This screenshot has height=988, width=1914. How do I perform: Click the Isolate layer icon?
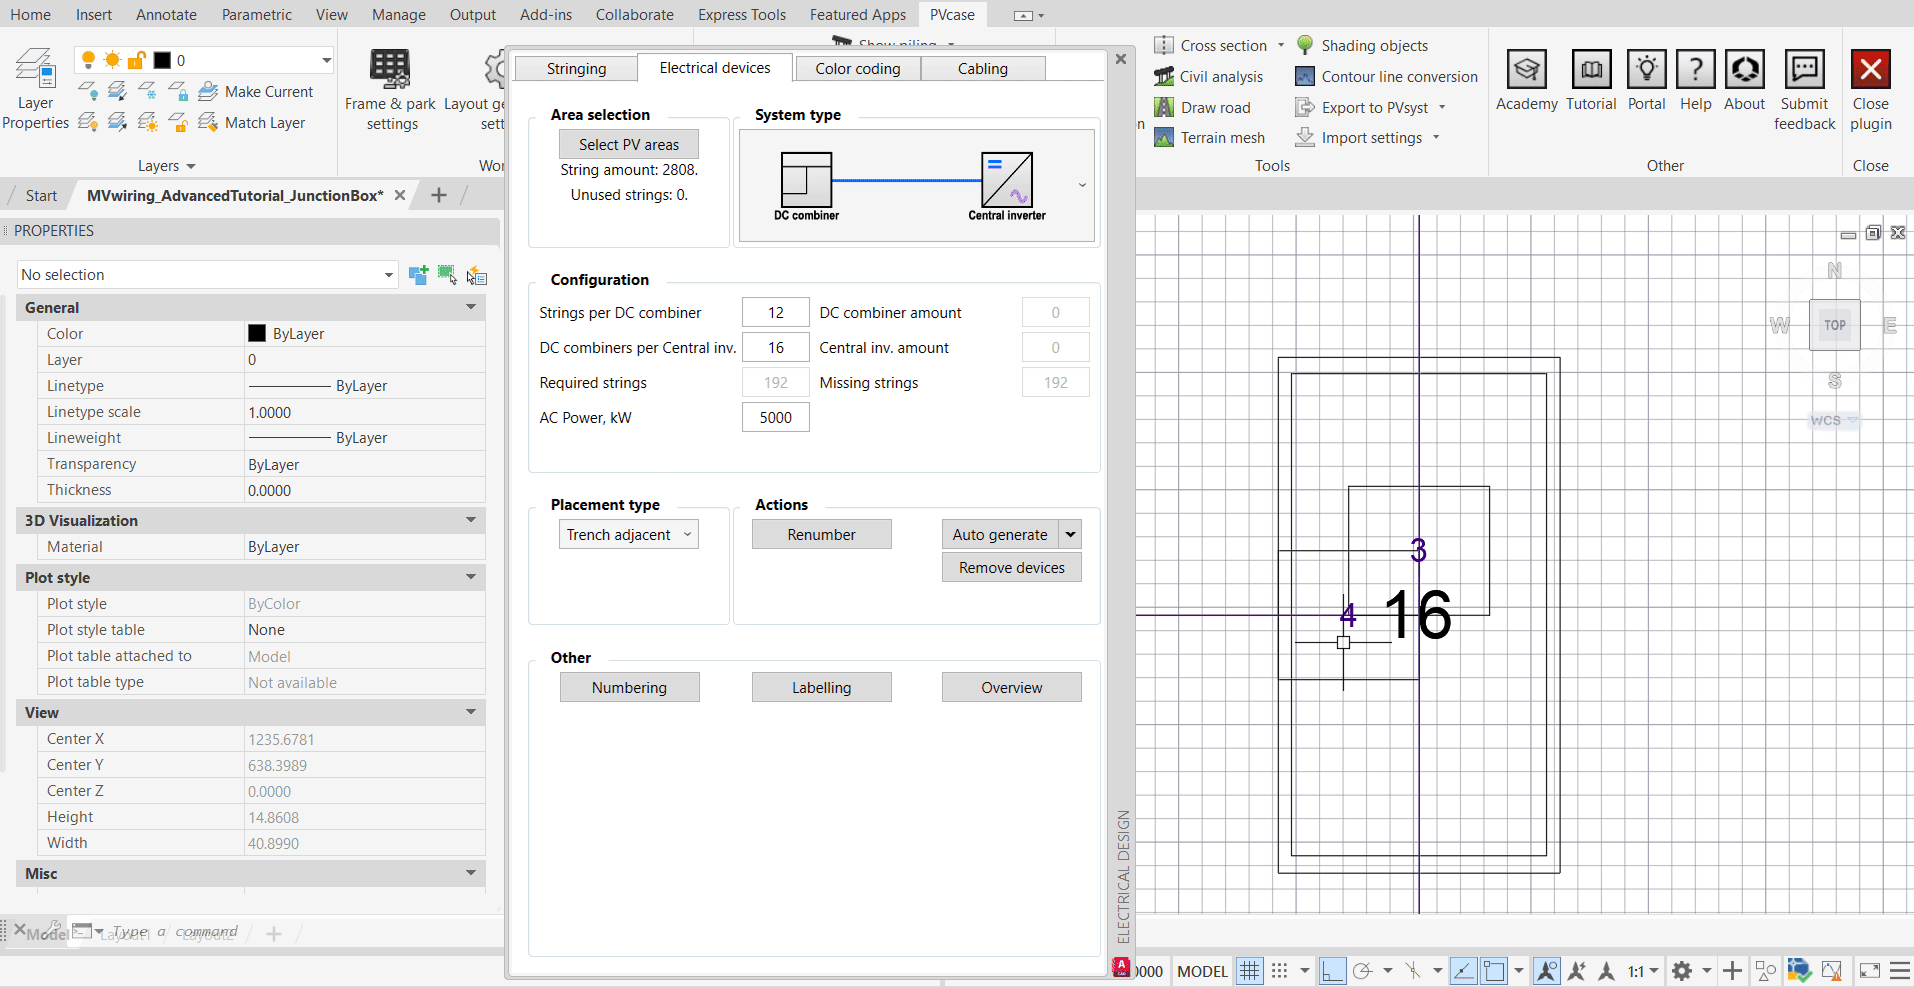(118, 92)
